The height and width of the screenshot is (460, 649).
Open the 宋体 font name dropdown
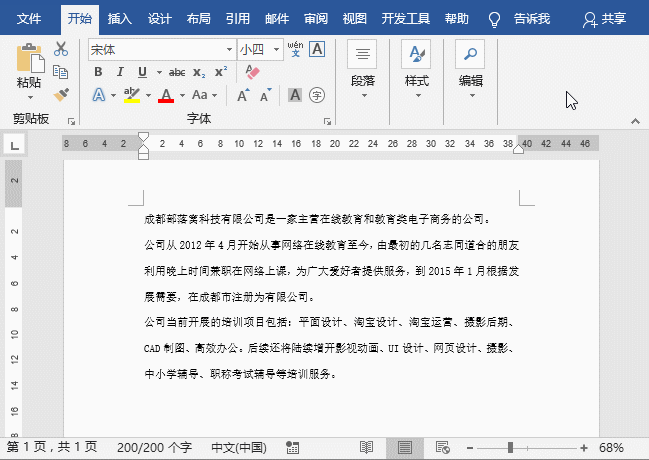coord(228,49)
